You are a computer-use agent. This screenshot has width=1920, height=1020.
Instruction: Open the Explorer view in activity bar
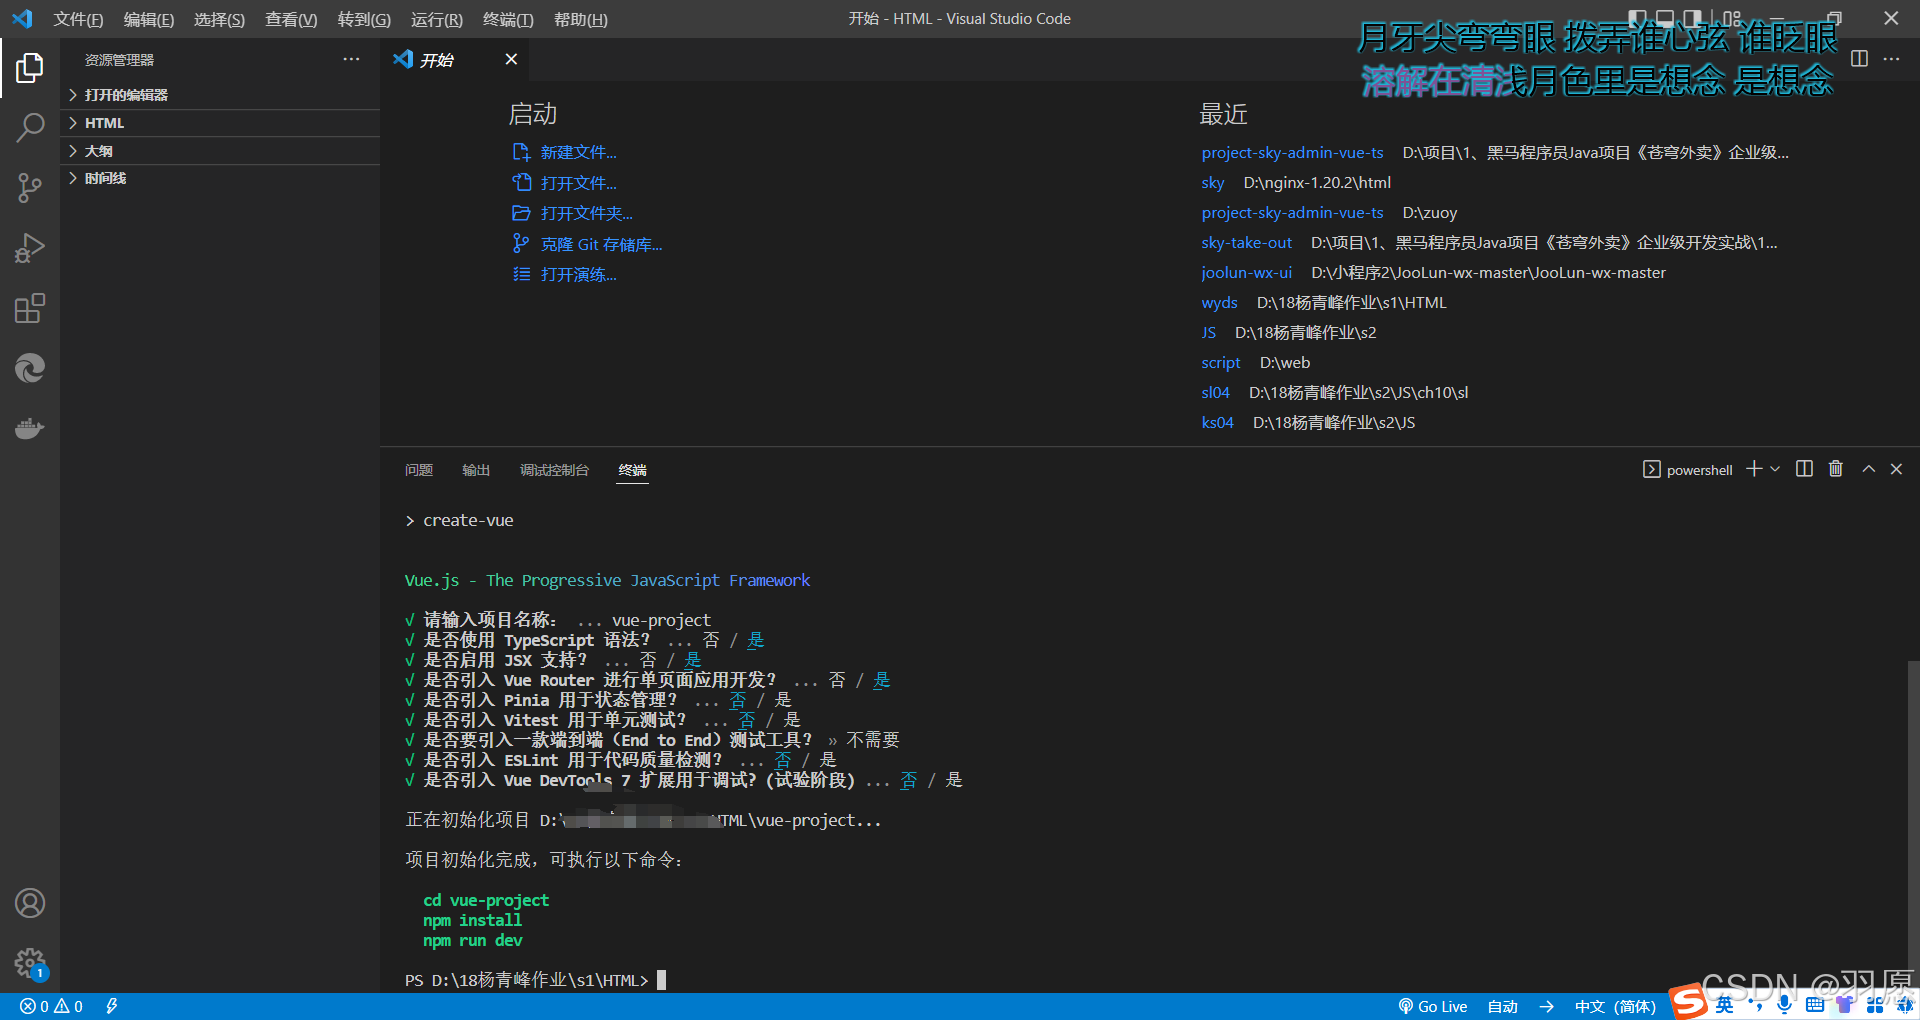coord(30,68)
